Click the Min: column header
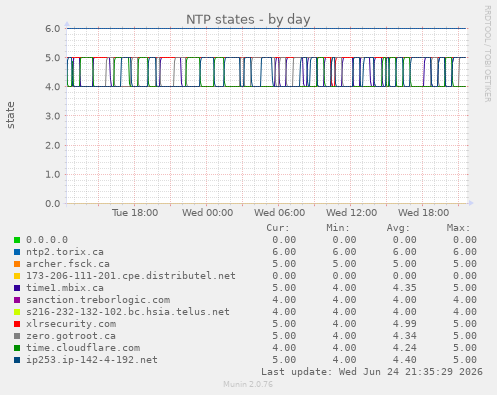 (338, 228)
